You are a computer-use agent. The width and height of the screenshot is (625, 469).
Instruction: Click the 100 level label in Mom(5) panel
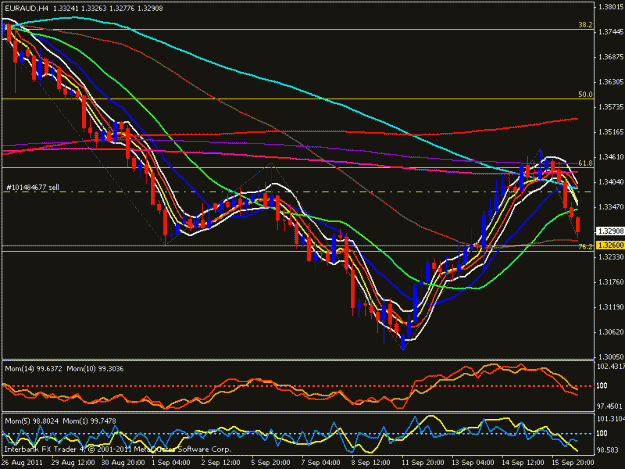[602, 434]
